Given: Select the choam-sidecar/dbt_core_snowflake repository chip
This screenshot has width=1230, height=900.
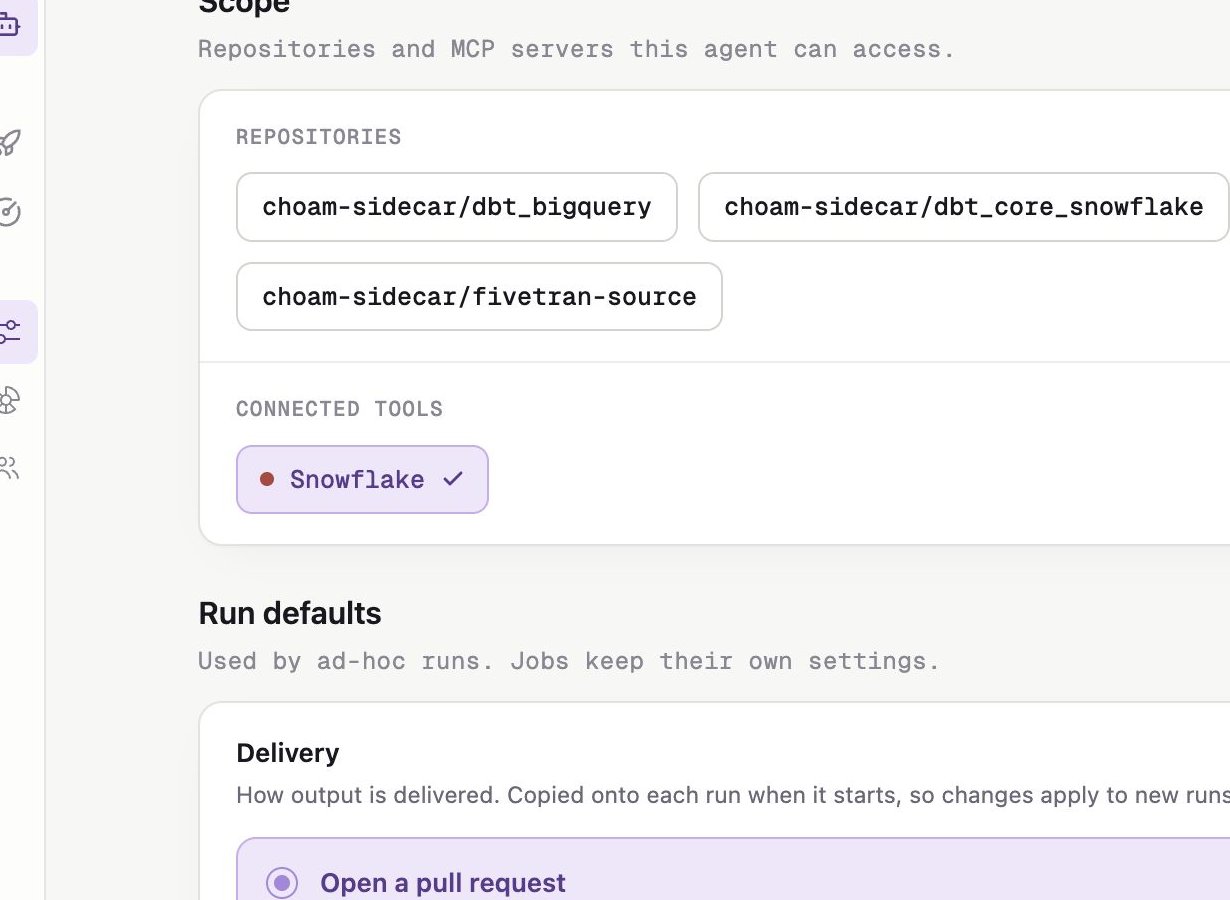Looking at the screenshot, I should point(963,207).
